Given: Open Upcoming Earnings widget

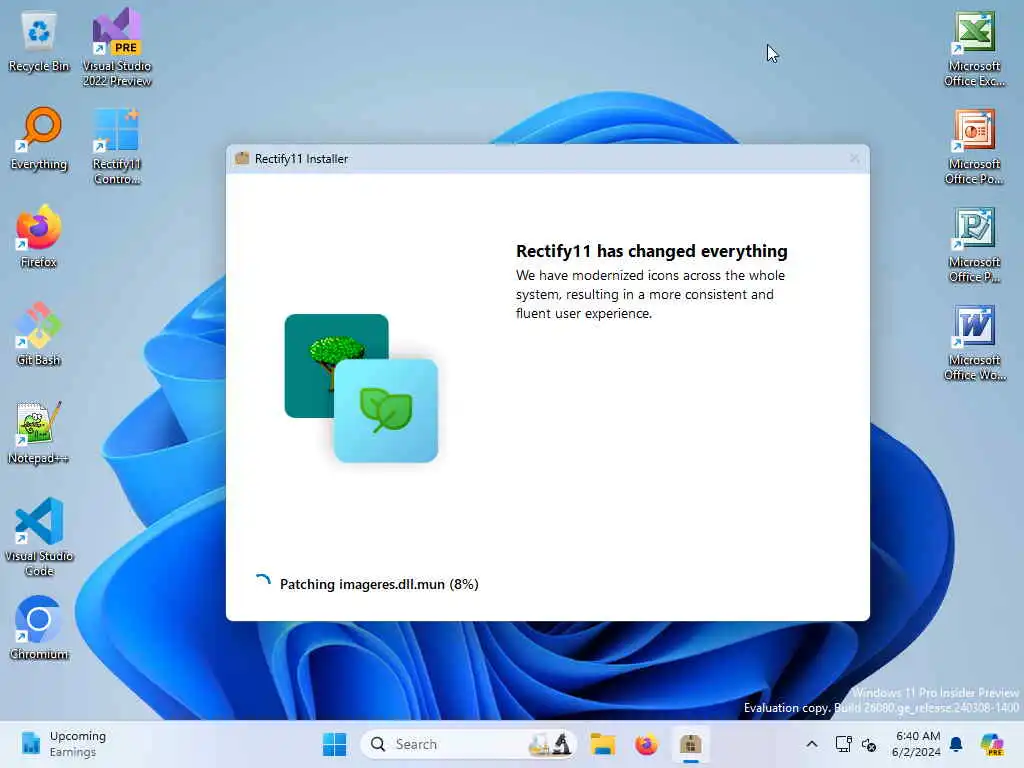Looking at the screenshot, I should tap(62, 744).
